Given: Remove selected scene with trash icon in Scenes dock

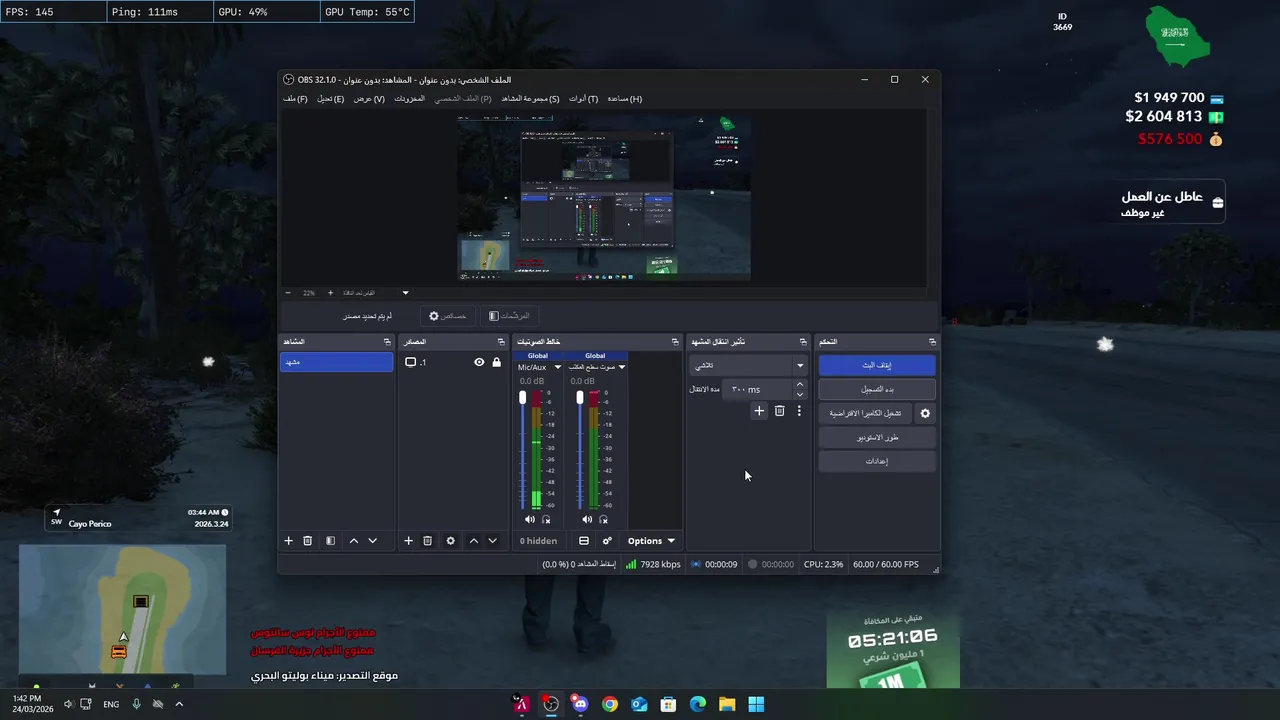Looking at the screenshot, I should pyautogui.click(x=308, y=541).
